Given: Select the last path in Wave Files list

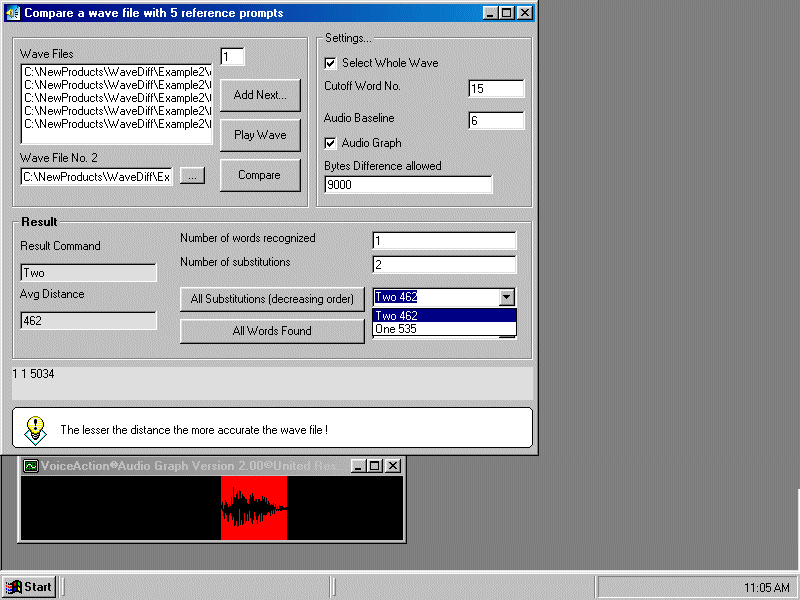Looking at the screenshot, I should pyautogui.click(x=117, y=124).
